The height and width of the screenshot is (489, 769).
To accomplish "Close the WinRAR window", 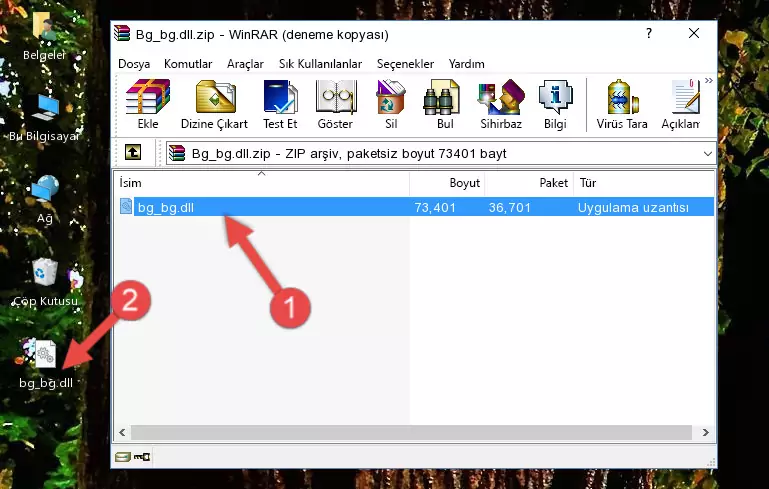I will [693, 33].
